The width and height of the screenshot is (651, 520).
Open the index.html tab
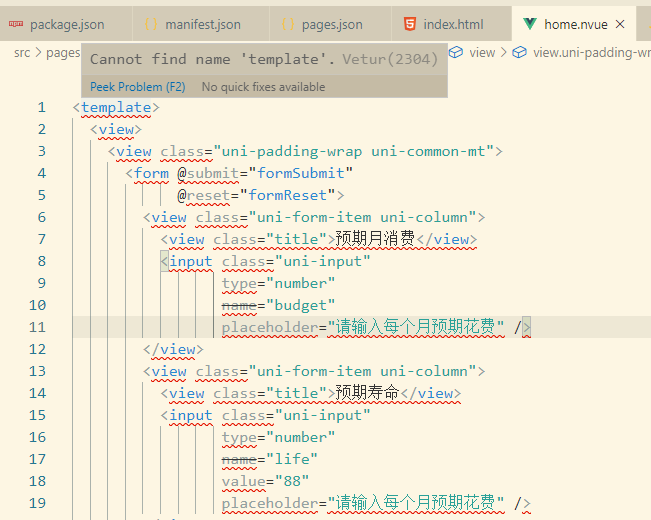(451, 24)
